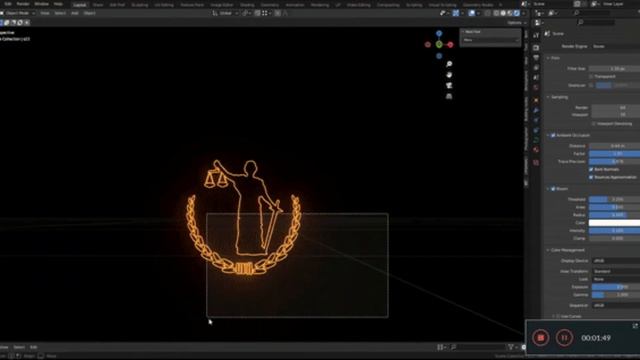The height and width of the screenshot is (360, 640).
Task: Open Scene properties tab icon
Action: pyautogui.click(x=536, y=77)
